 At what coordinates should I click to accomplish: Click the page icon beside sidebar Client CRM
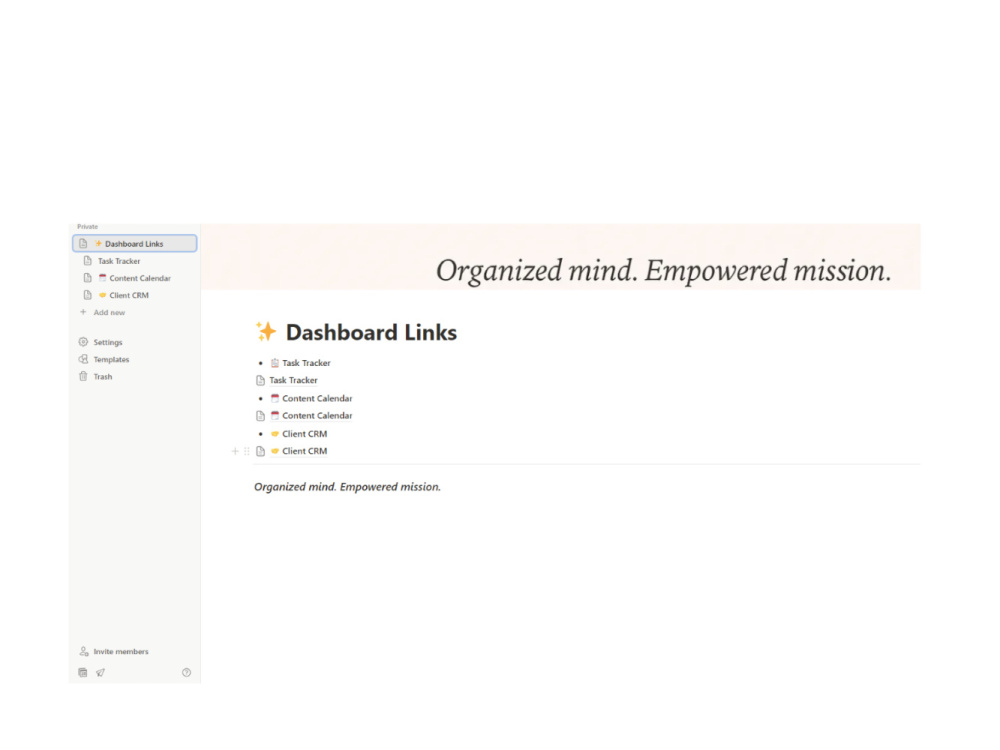(x=88, y=295)
